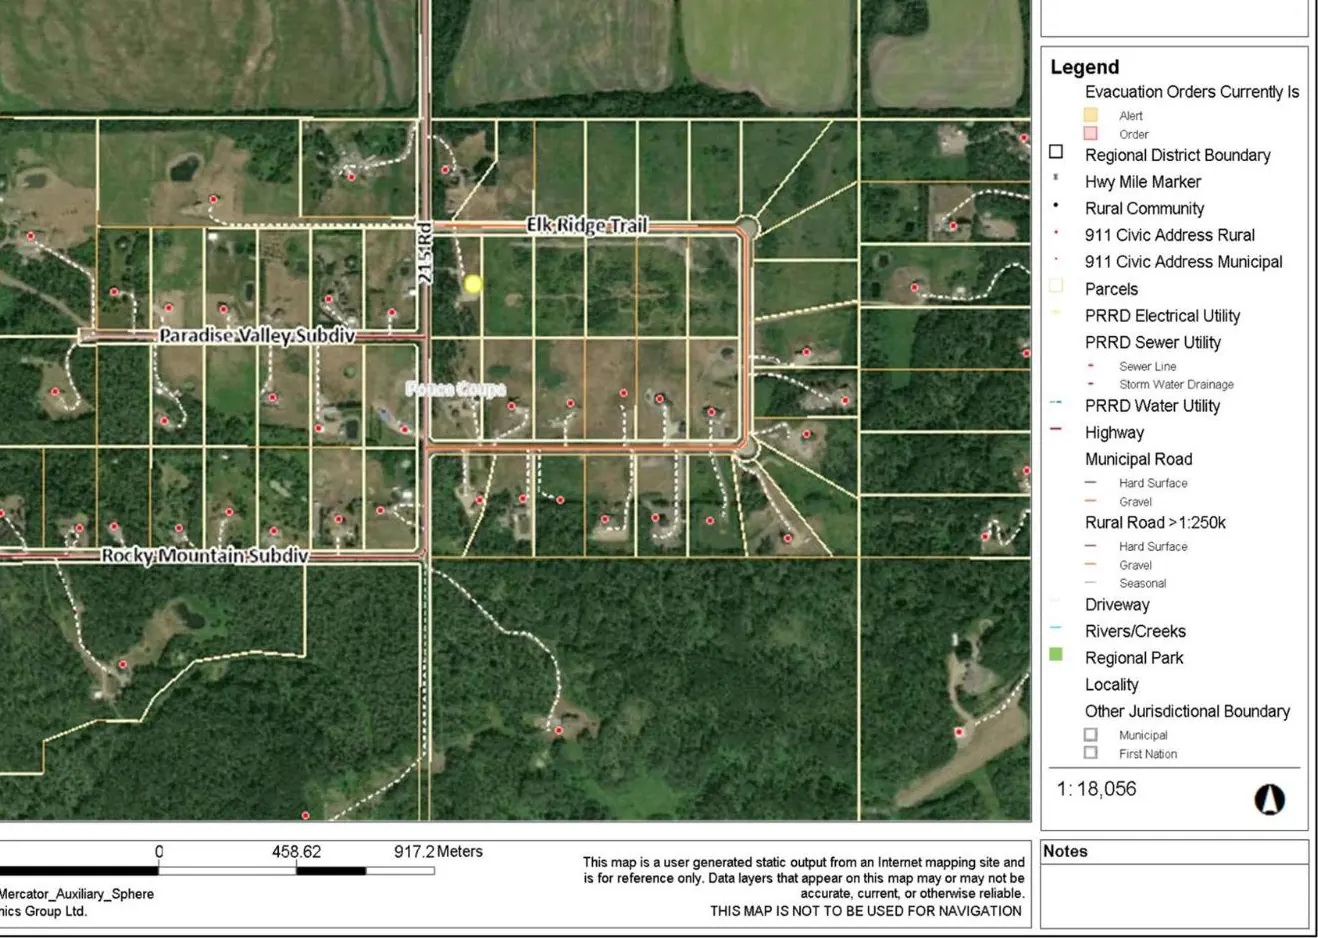The width and height of the screenshot is (1318, 938).
Task: Click the PRRD Sewer Utility legend entry
Action: 1152,342
